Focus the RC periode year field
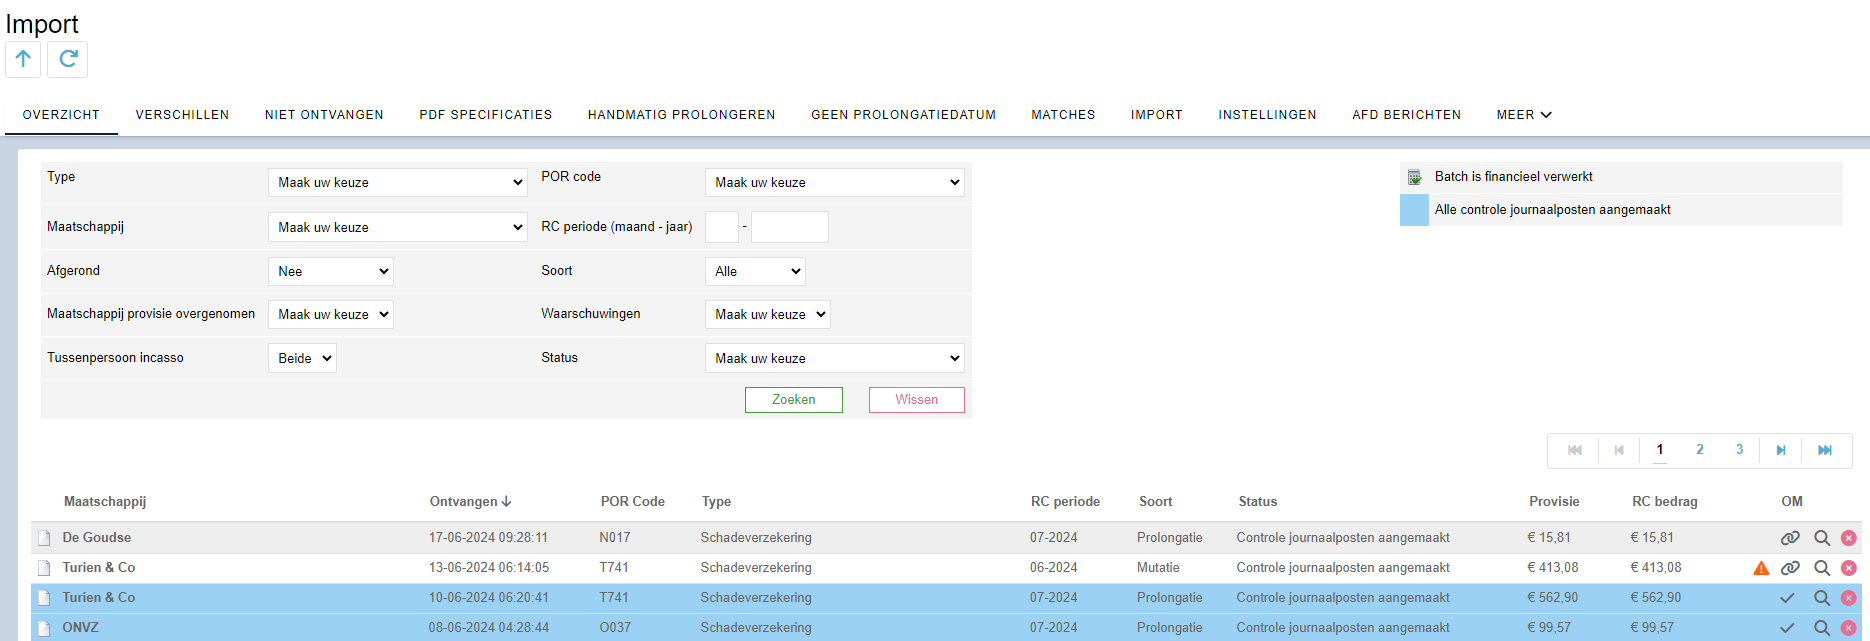 790,227
